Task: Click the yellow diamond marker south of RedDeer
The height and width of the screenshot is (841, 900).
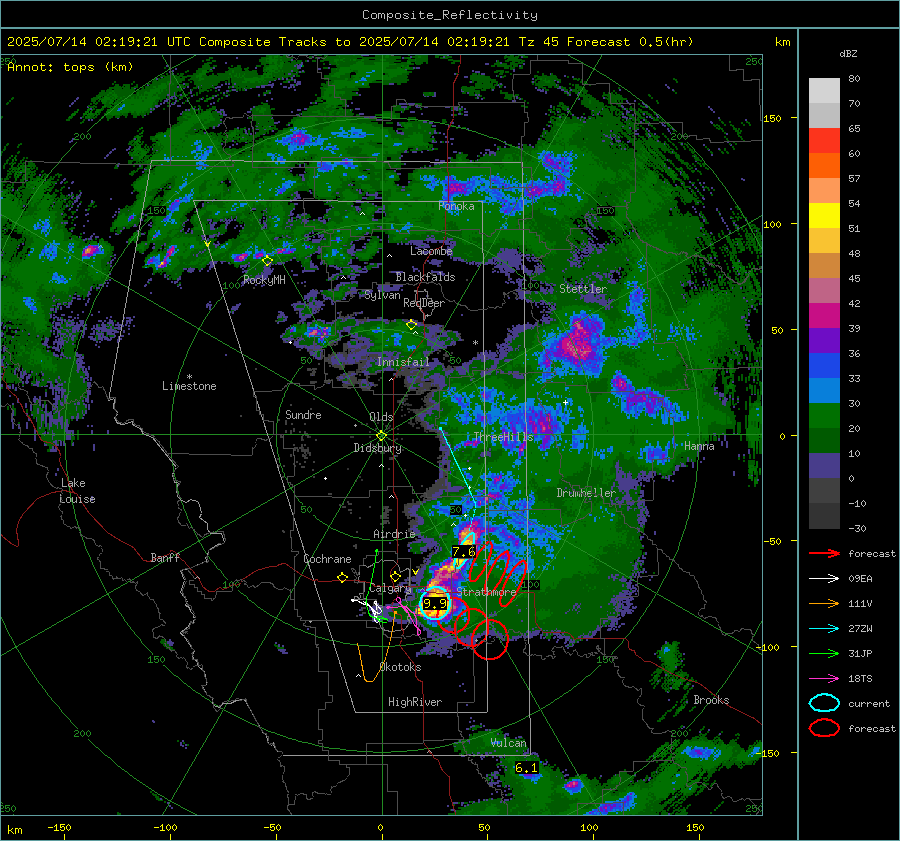Action: coord(411,325)
